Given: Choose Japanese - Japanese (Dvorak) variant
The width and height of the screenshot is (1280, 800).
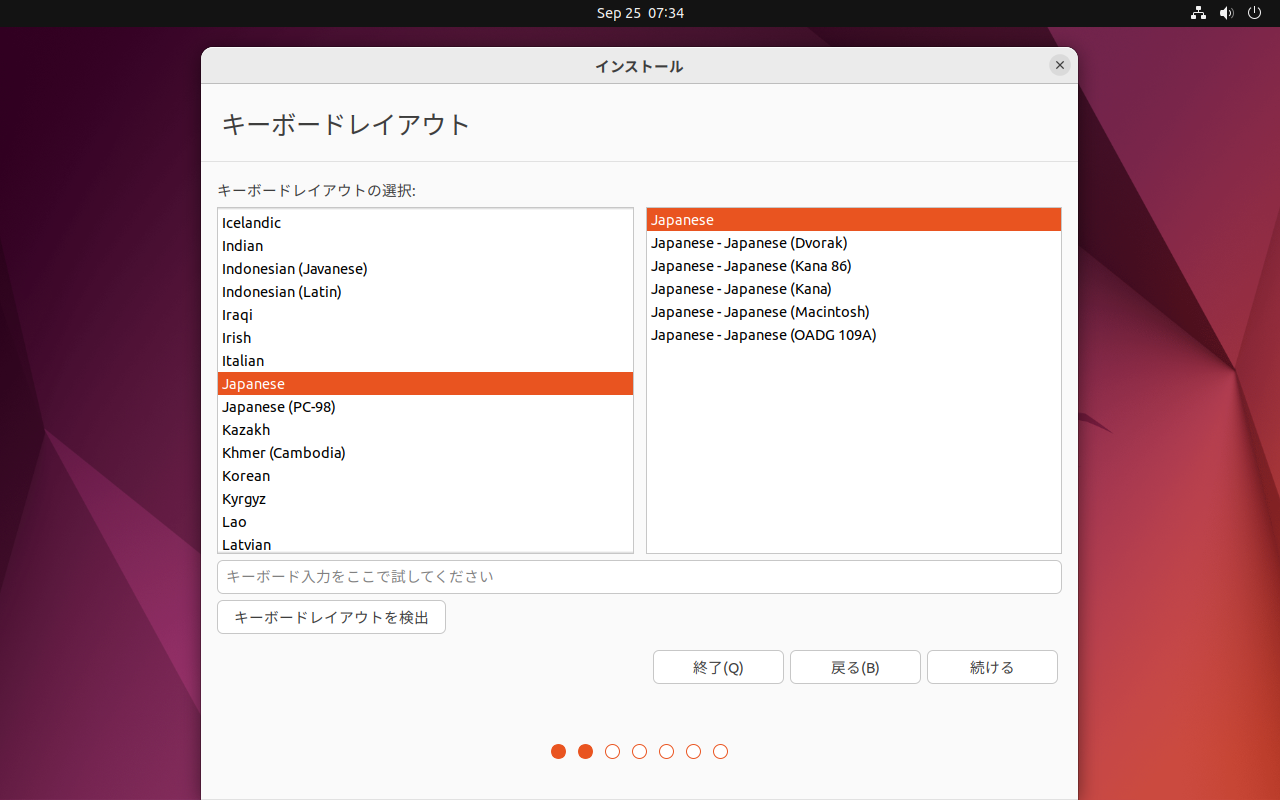Looking at the screenshot, I should tap(749, 243).
